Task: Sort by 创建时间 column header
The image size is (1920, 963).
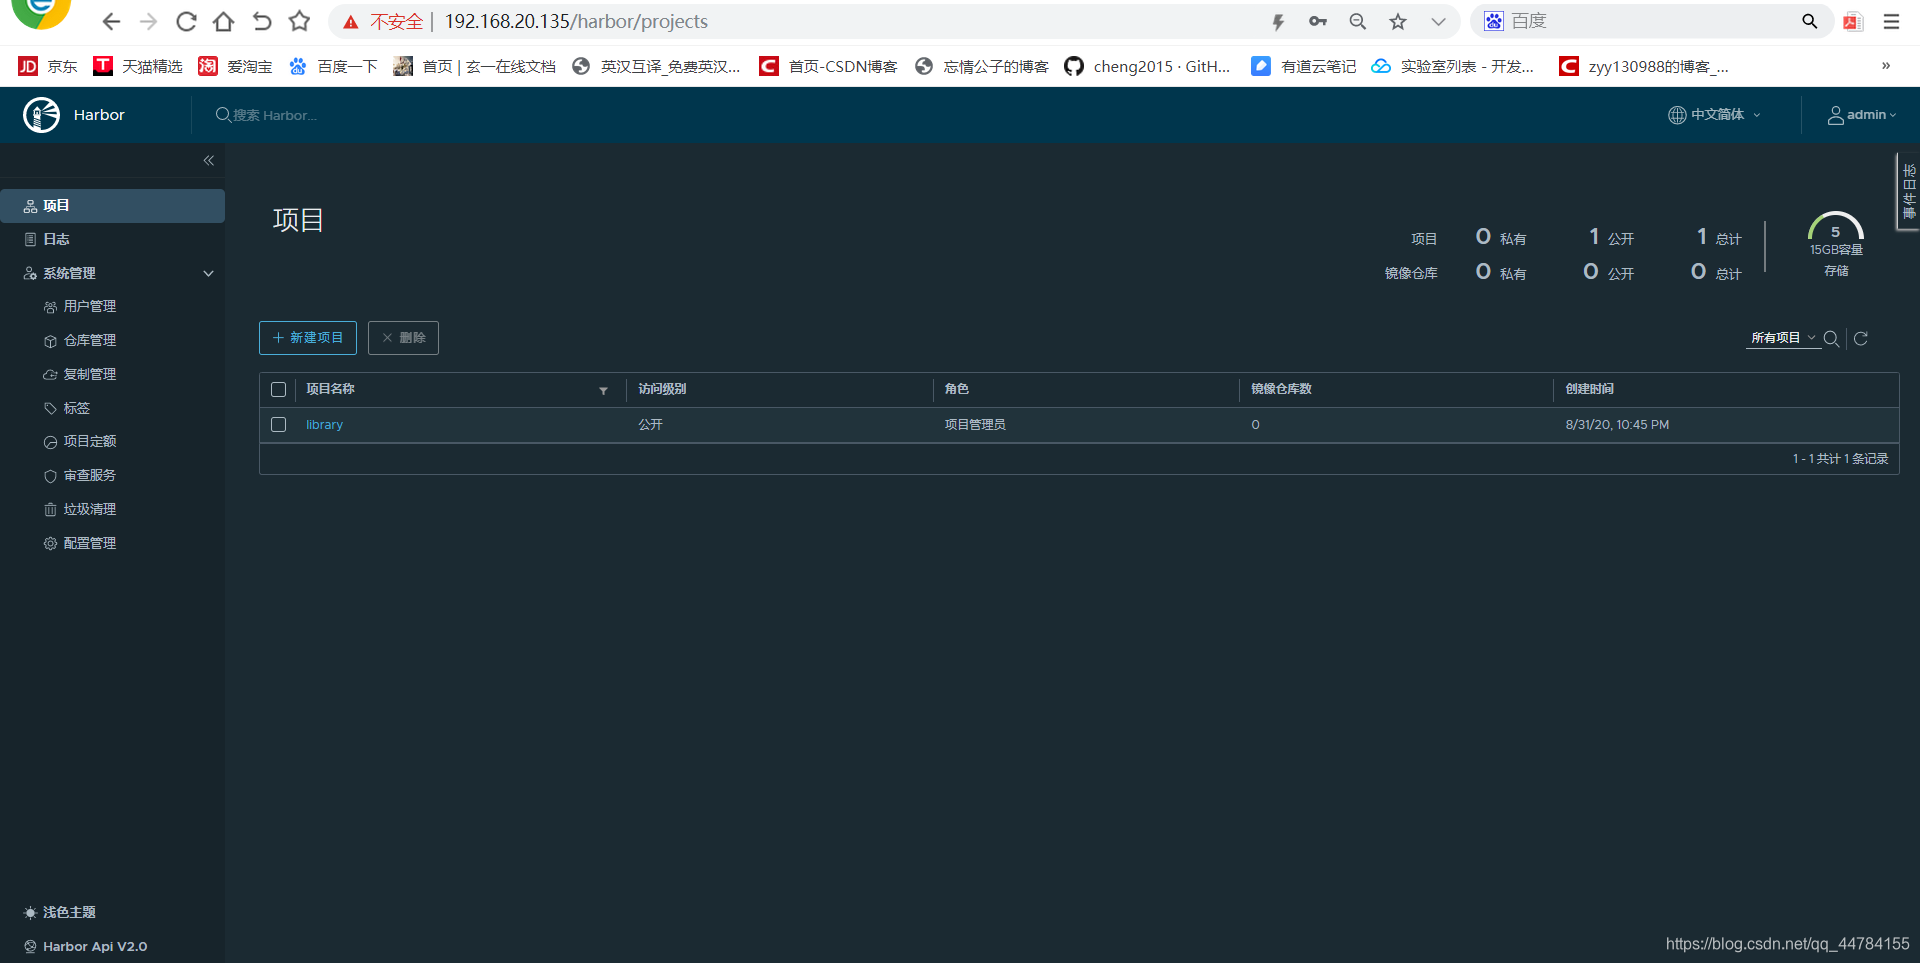Action: pyautogui.click(x=1589, y=389)
